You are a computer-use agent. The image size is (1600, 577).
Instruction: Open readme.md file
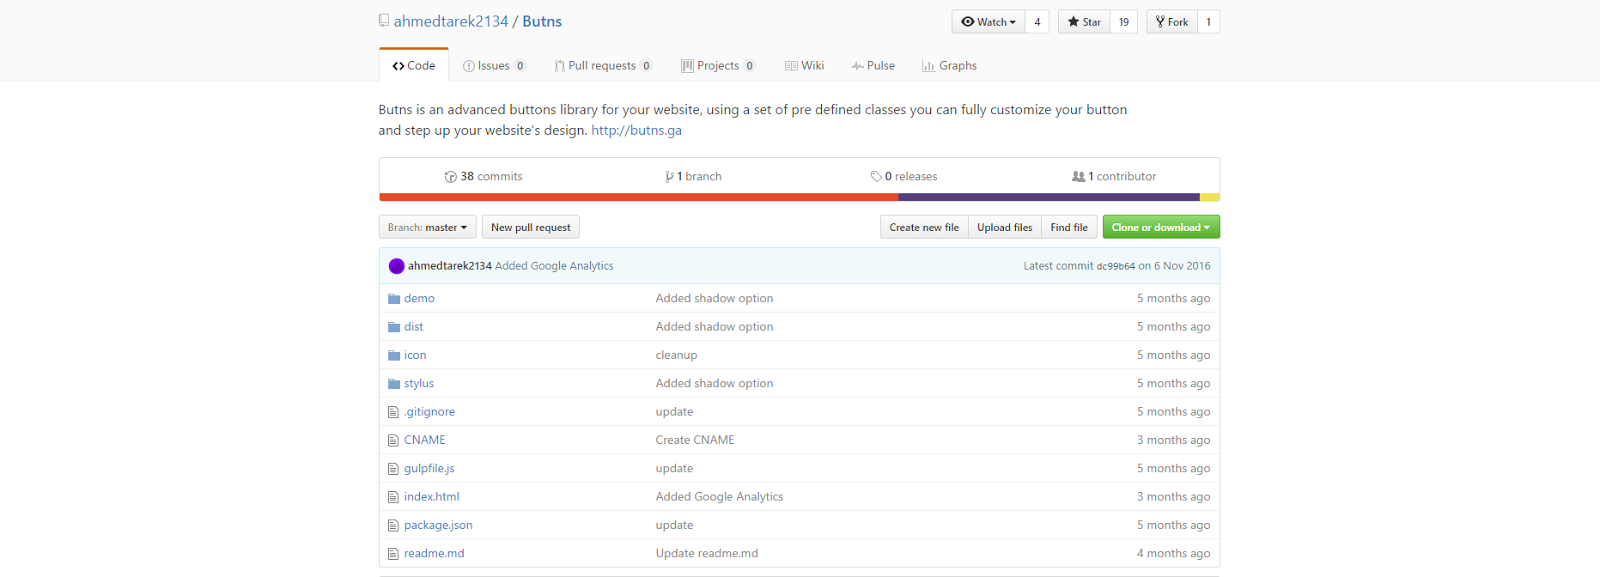click(x=434, y=554)
